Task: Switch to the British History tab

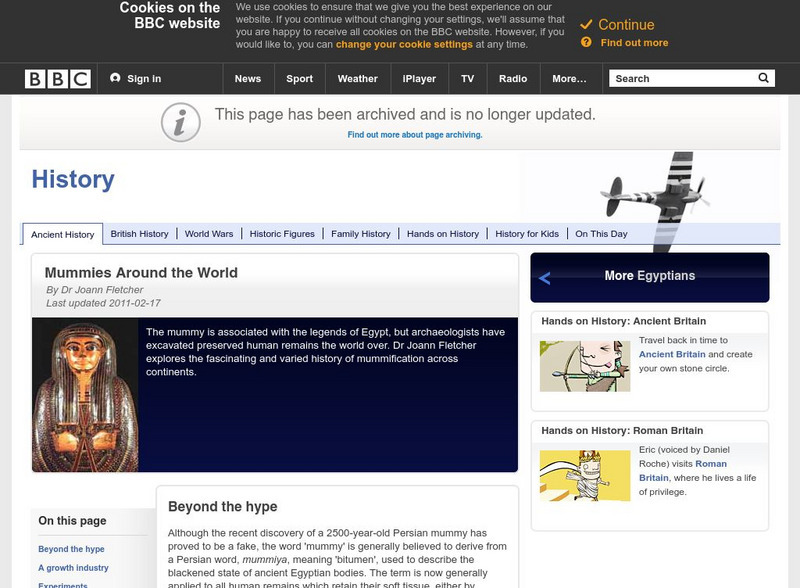Action: click(x=139, y=234)
